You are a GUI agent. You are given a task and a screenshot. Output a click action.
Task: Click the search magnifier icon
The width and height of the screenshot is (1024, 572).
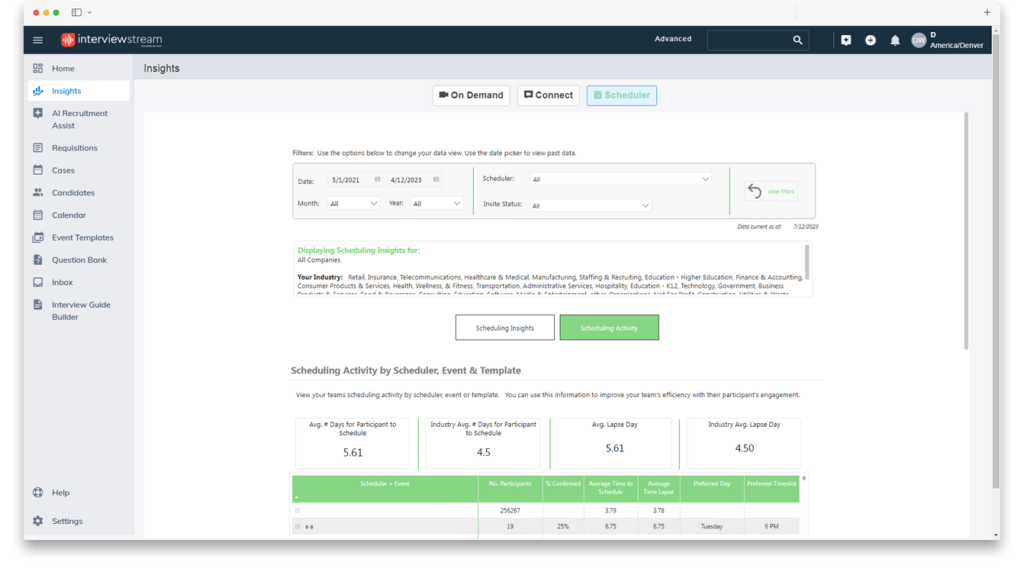pos(797,40)
